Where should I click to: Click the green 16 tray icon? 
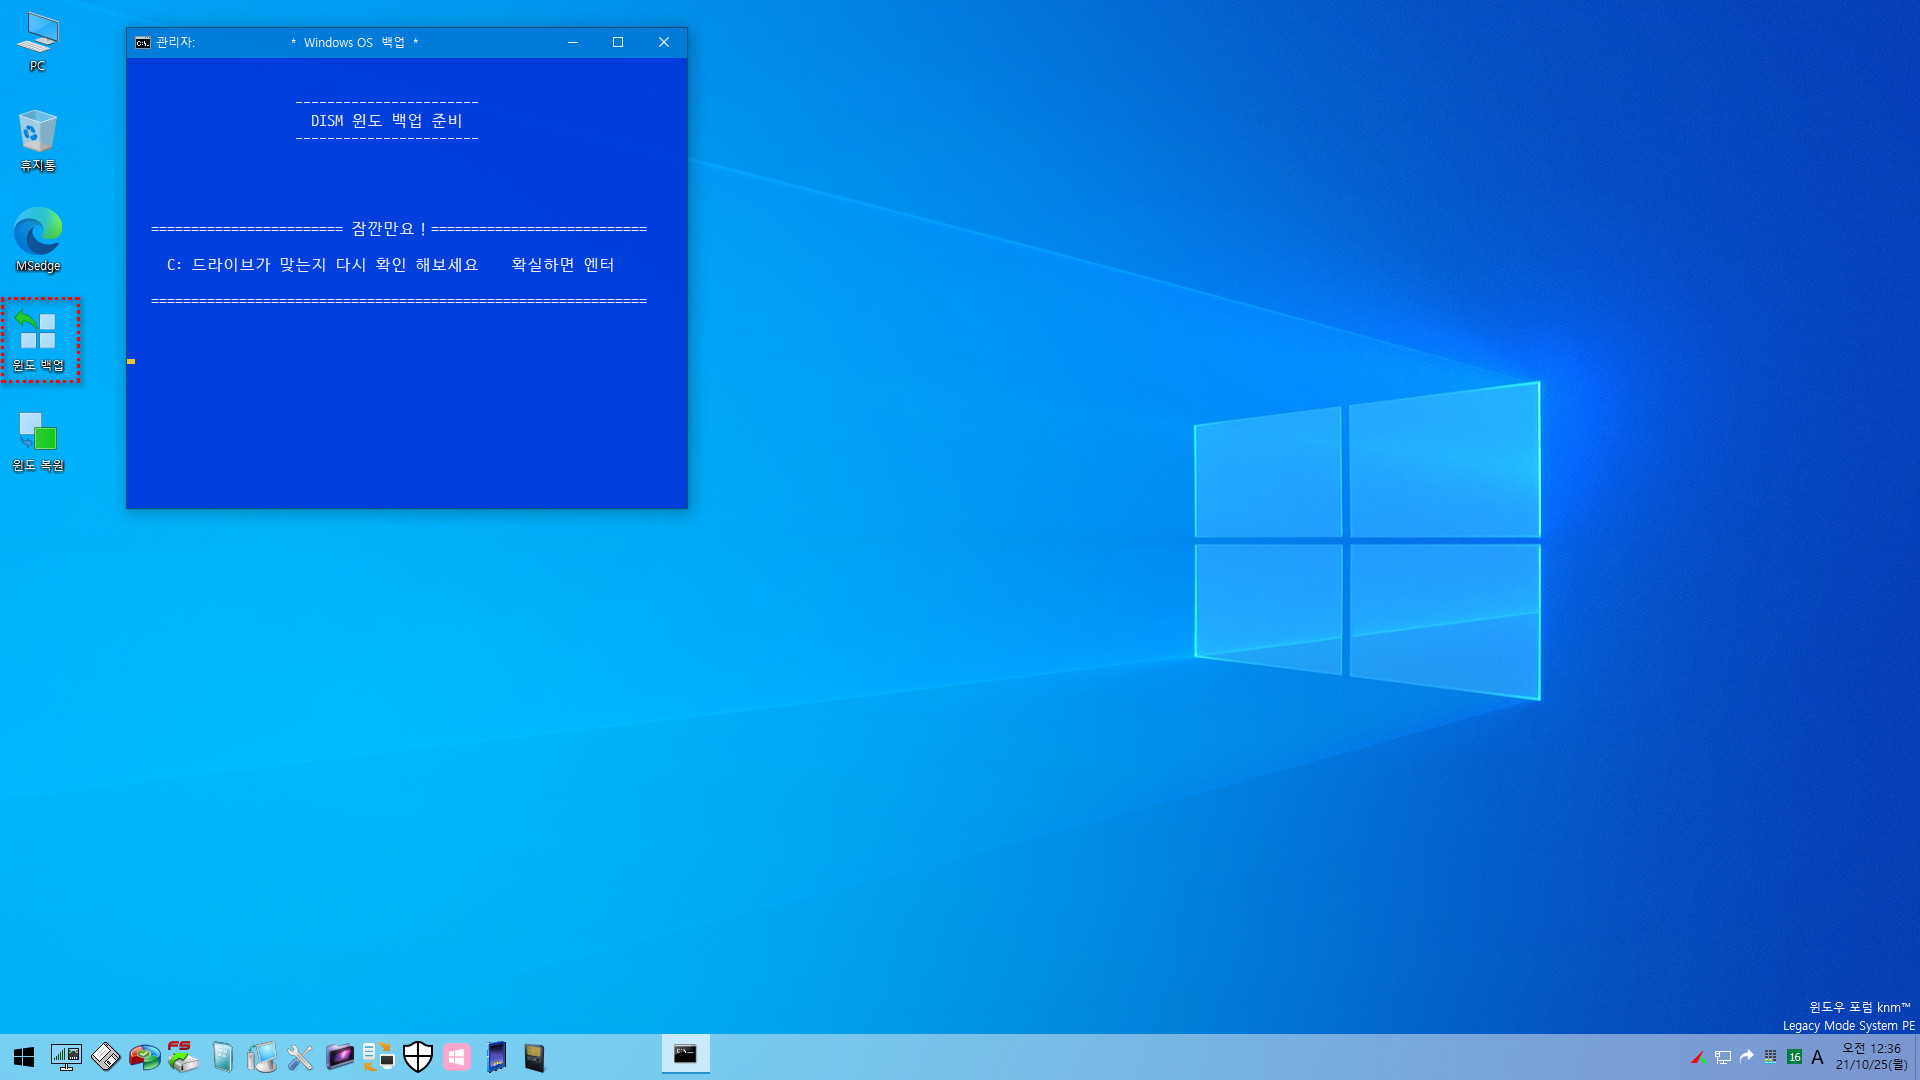pyautogui.click(x=1795, y=1057)
